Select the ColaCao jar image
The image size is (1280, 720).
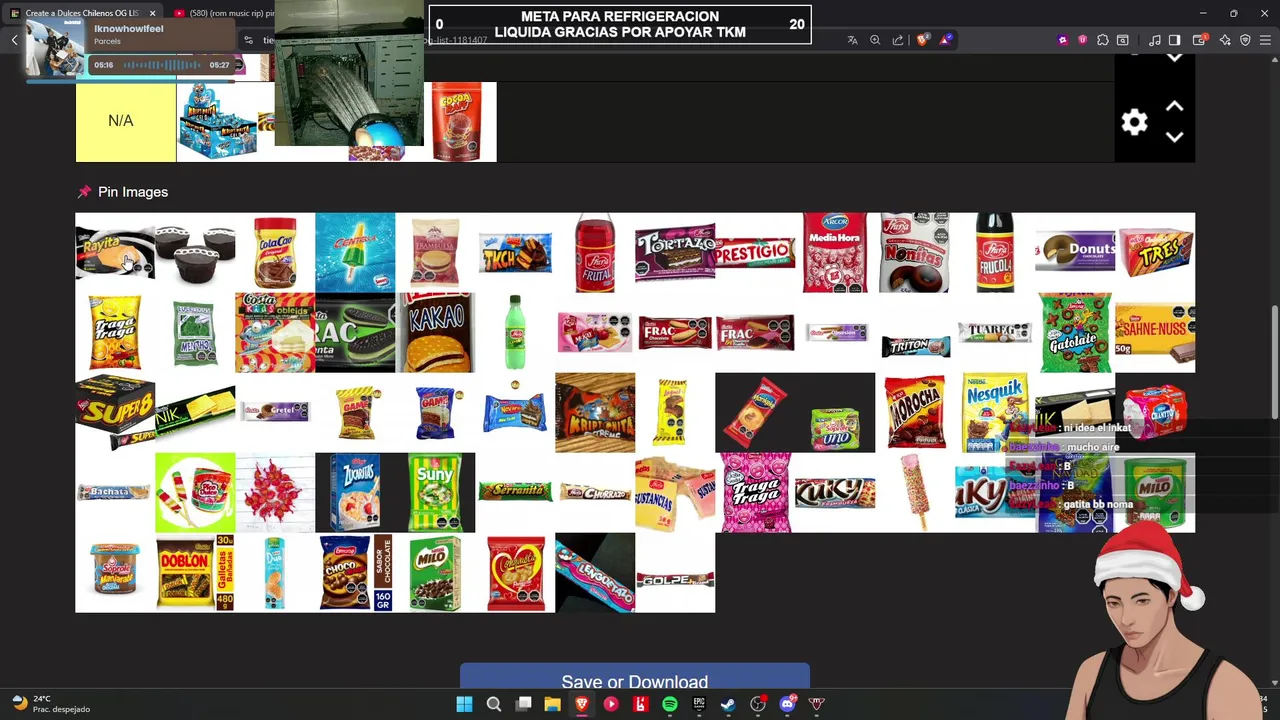(x=275, y=252)
